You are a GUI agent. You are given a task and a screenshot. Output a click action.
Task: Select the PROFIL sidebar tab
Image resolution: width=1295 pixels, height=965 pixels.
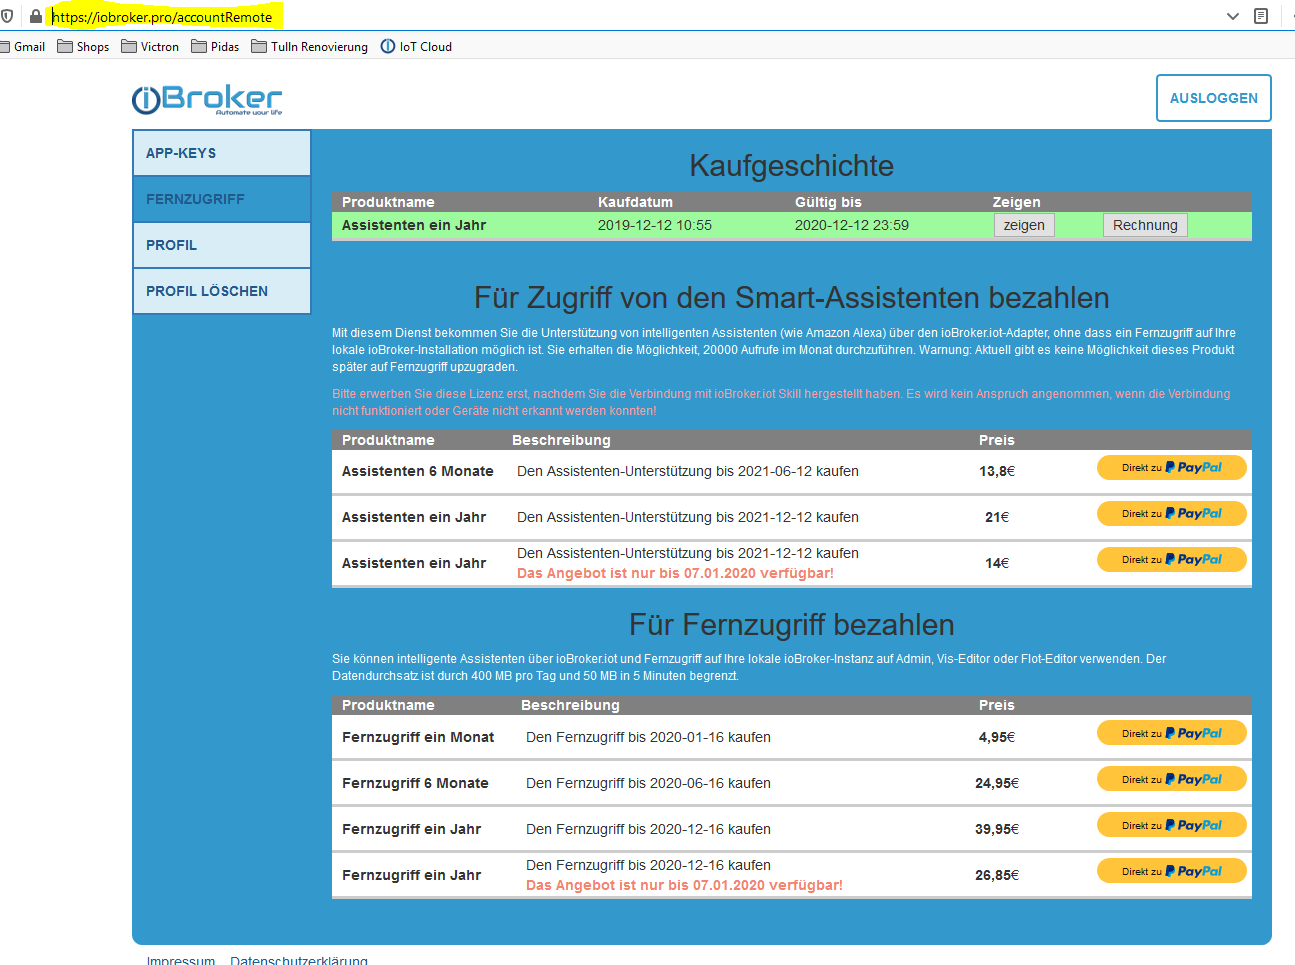point(222,245)
